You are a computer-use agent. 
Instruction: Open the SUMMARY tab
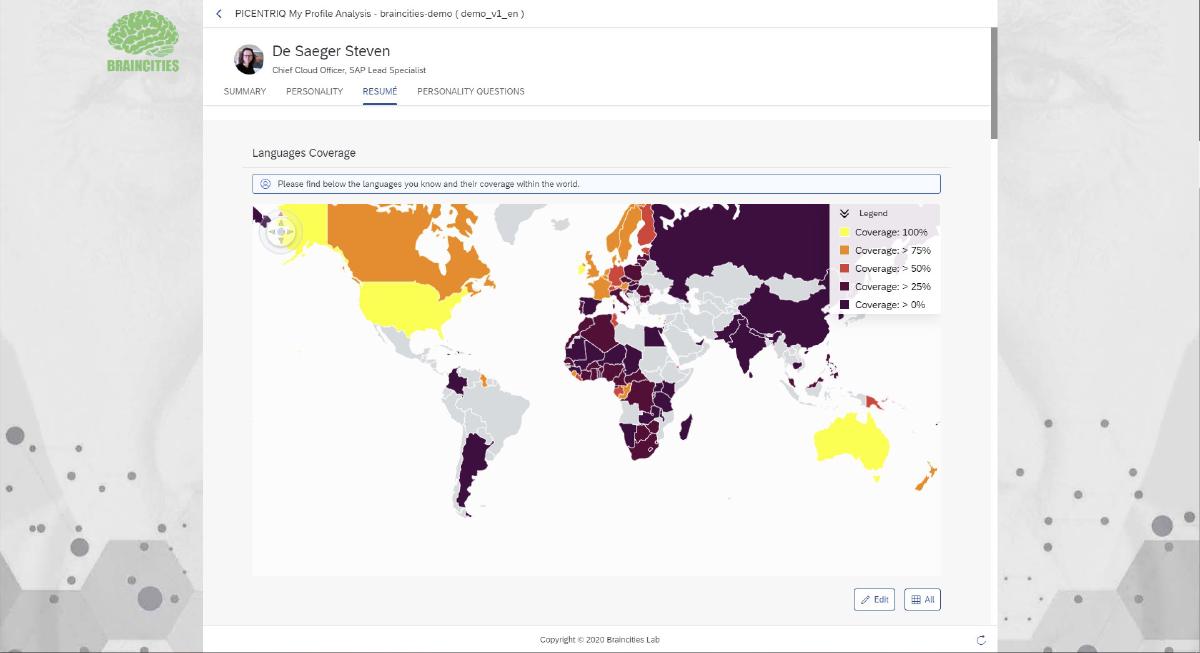point(245,92)
